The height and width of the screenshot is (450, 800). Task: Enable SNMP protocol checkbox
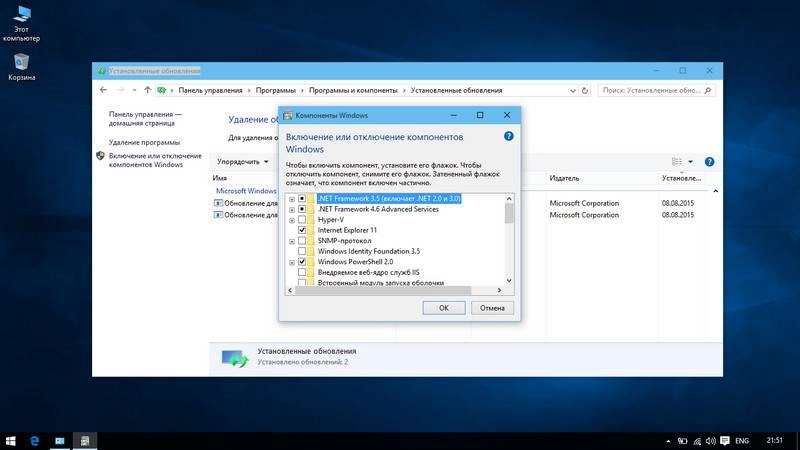302,241
